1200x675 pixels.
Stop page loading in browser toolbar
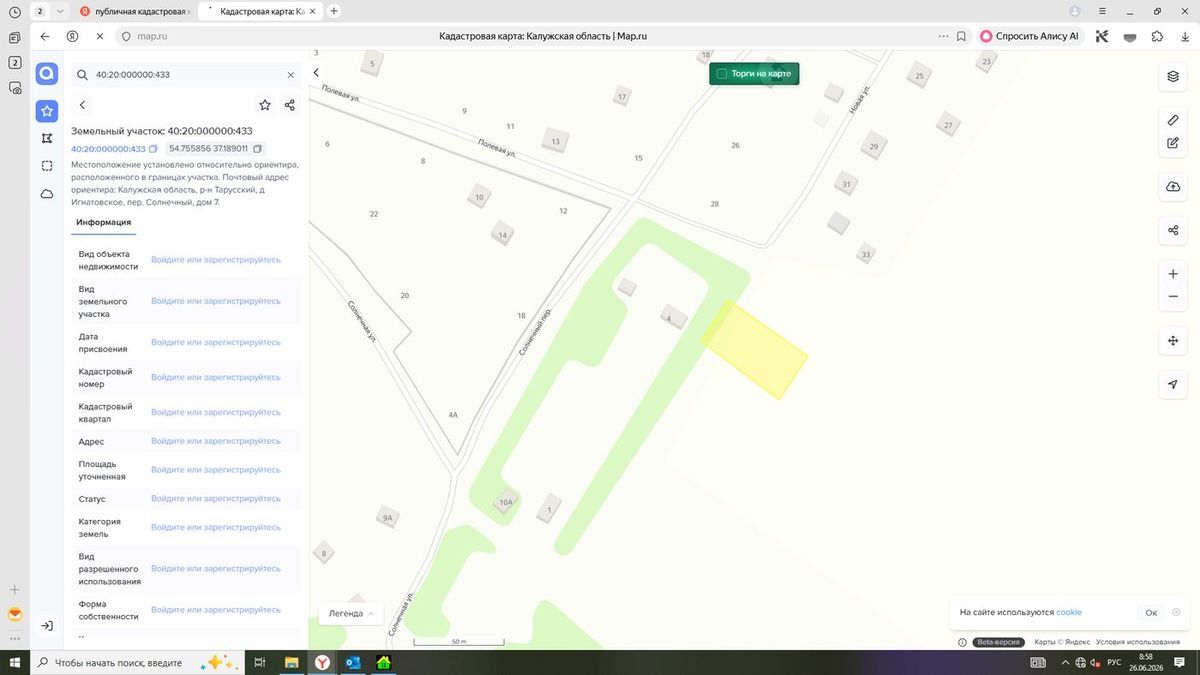point(100,36)
